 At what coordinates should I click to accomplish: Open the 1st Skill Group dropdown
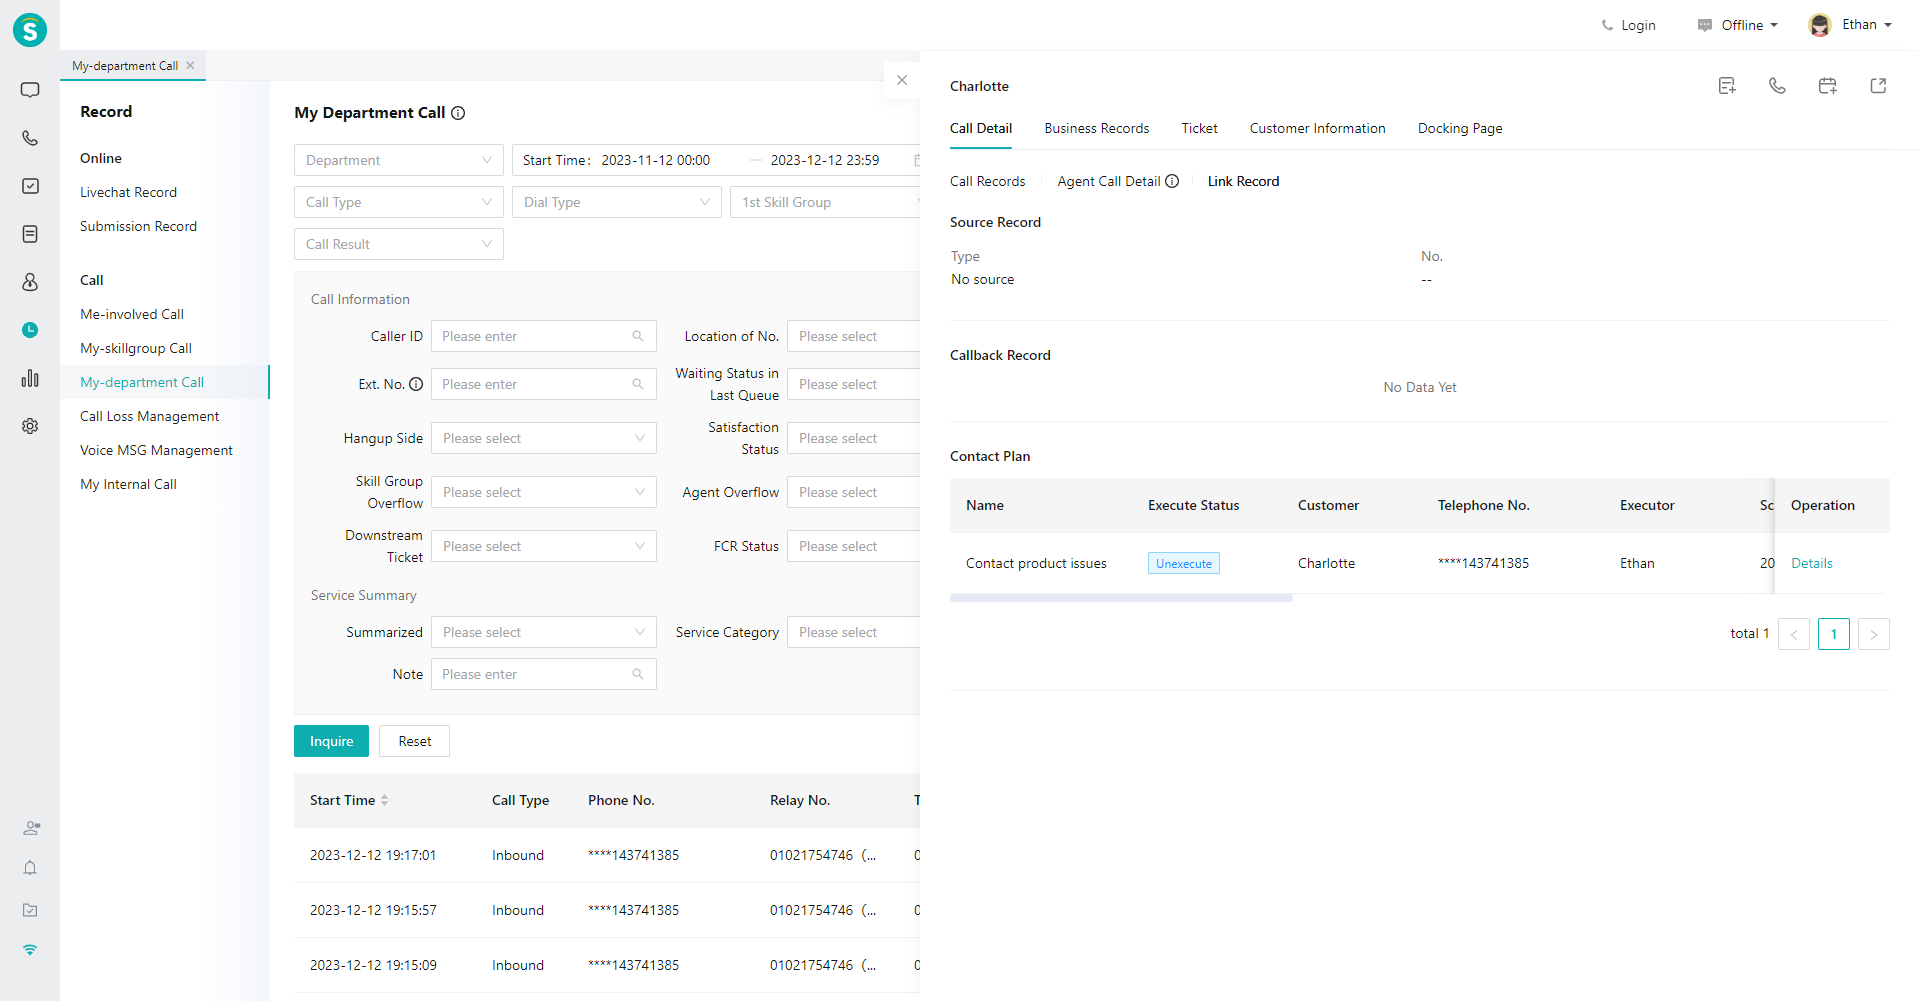point(825,202)
